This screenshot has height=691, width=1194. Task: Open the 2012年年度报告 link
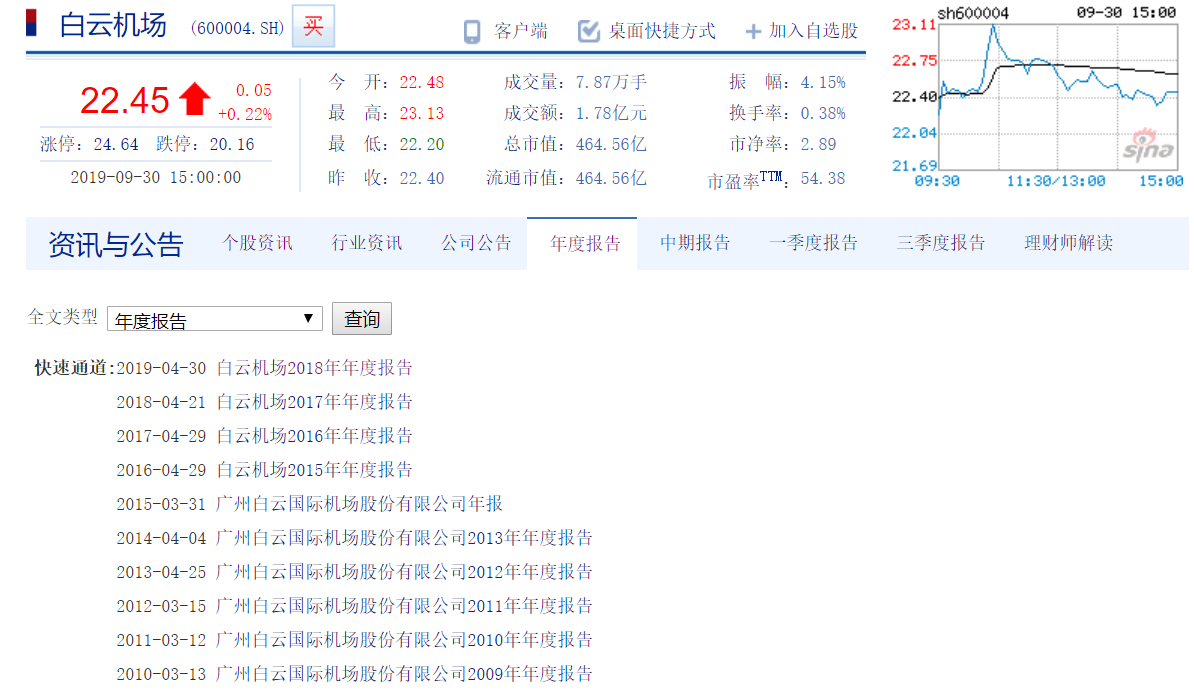click(x=404, y=571)
